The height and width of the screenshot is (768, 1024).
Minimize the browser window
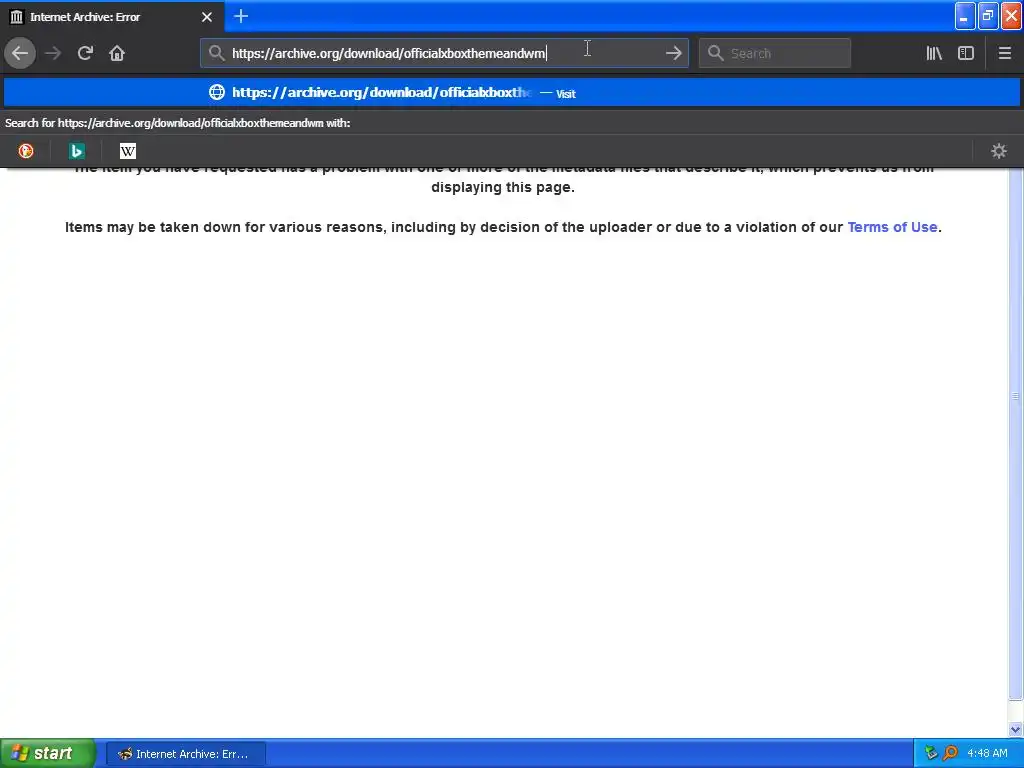pos(965,16)
